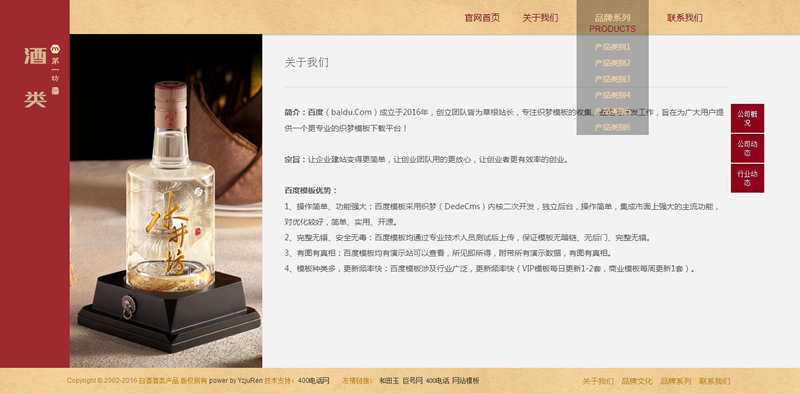Choose 产品类别3 in the products dropdown

(612, 79)
